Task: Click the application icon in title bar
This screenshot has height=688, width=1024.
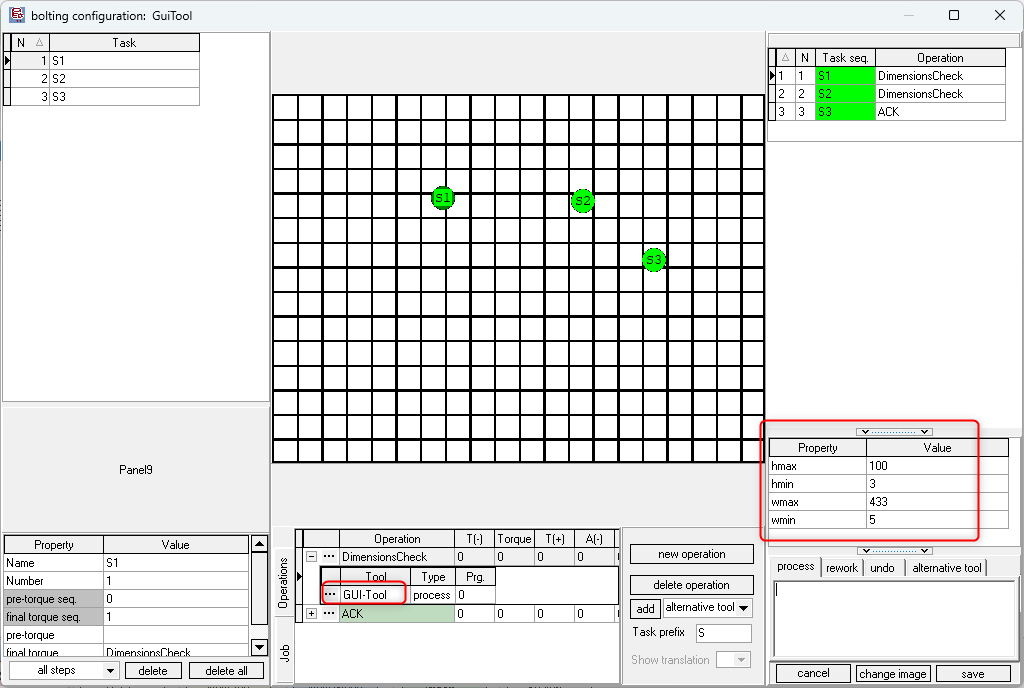Action: coord(17,15)
